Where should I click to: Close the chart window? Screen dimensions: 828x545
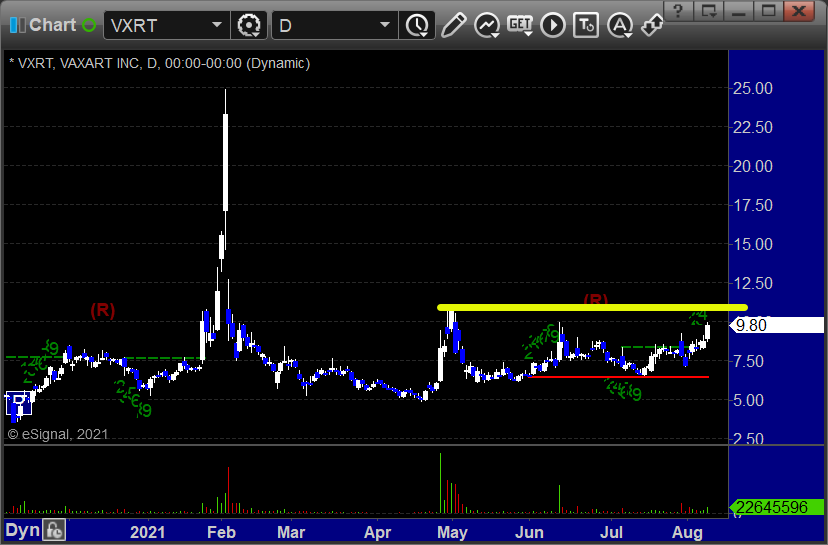coord(799,10)
